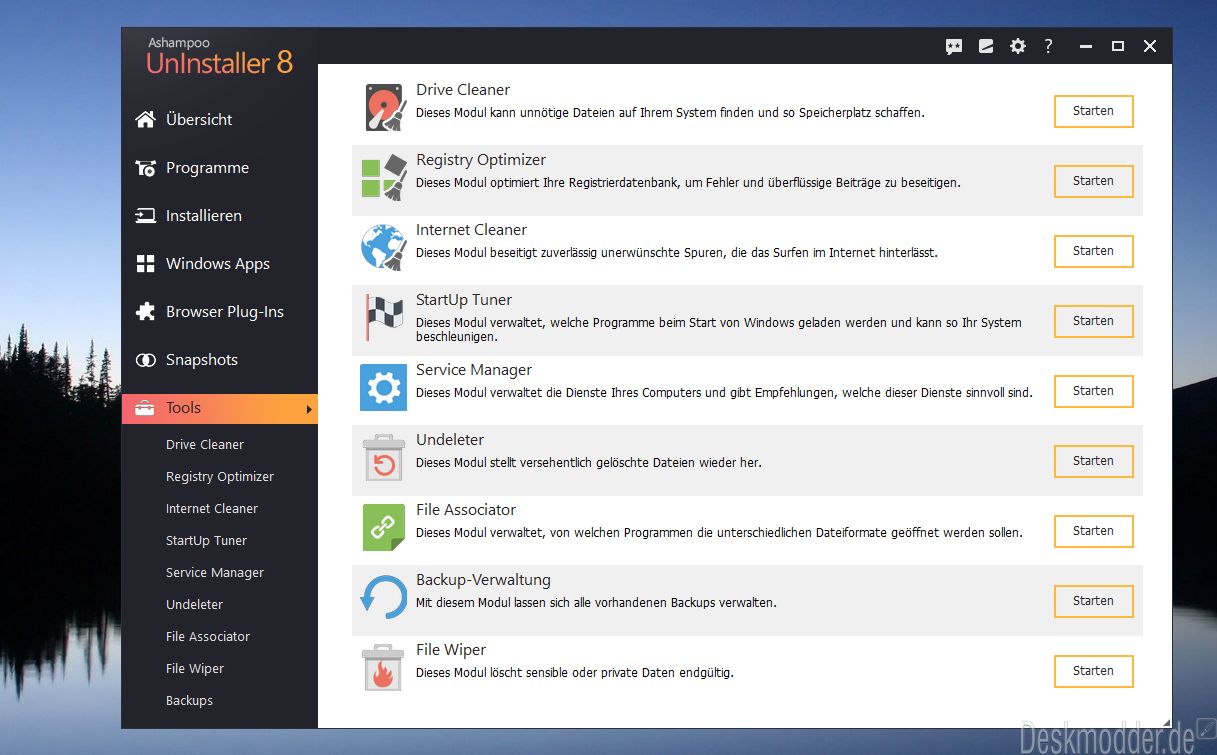
Task: Click the StartUp Tuner checkered flag icon
Action: tap(384, 318)
